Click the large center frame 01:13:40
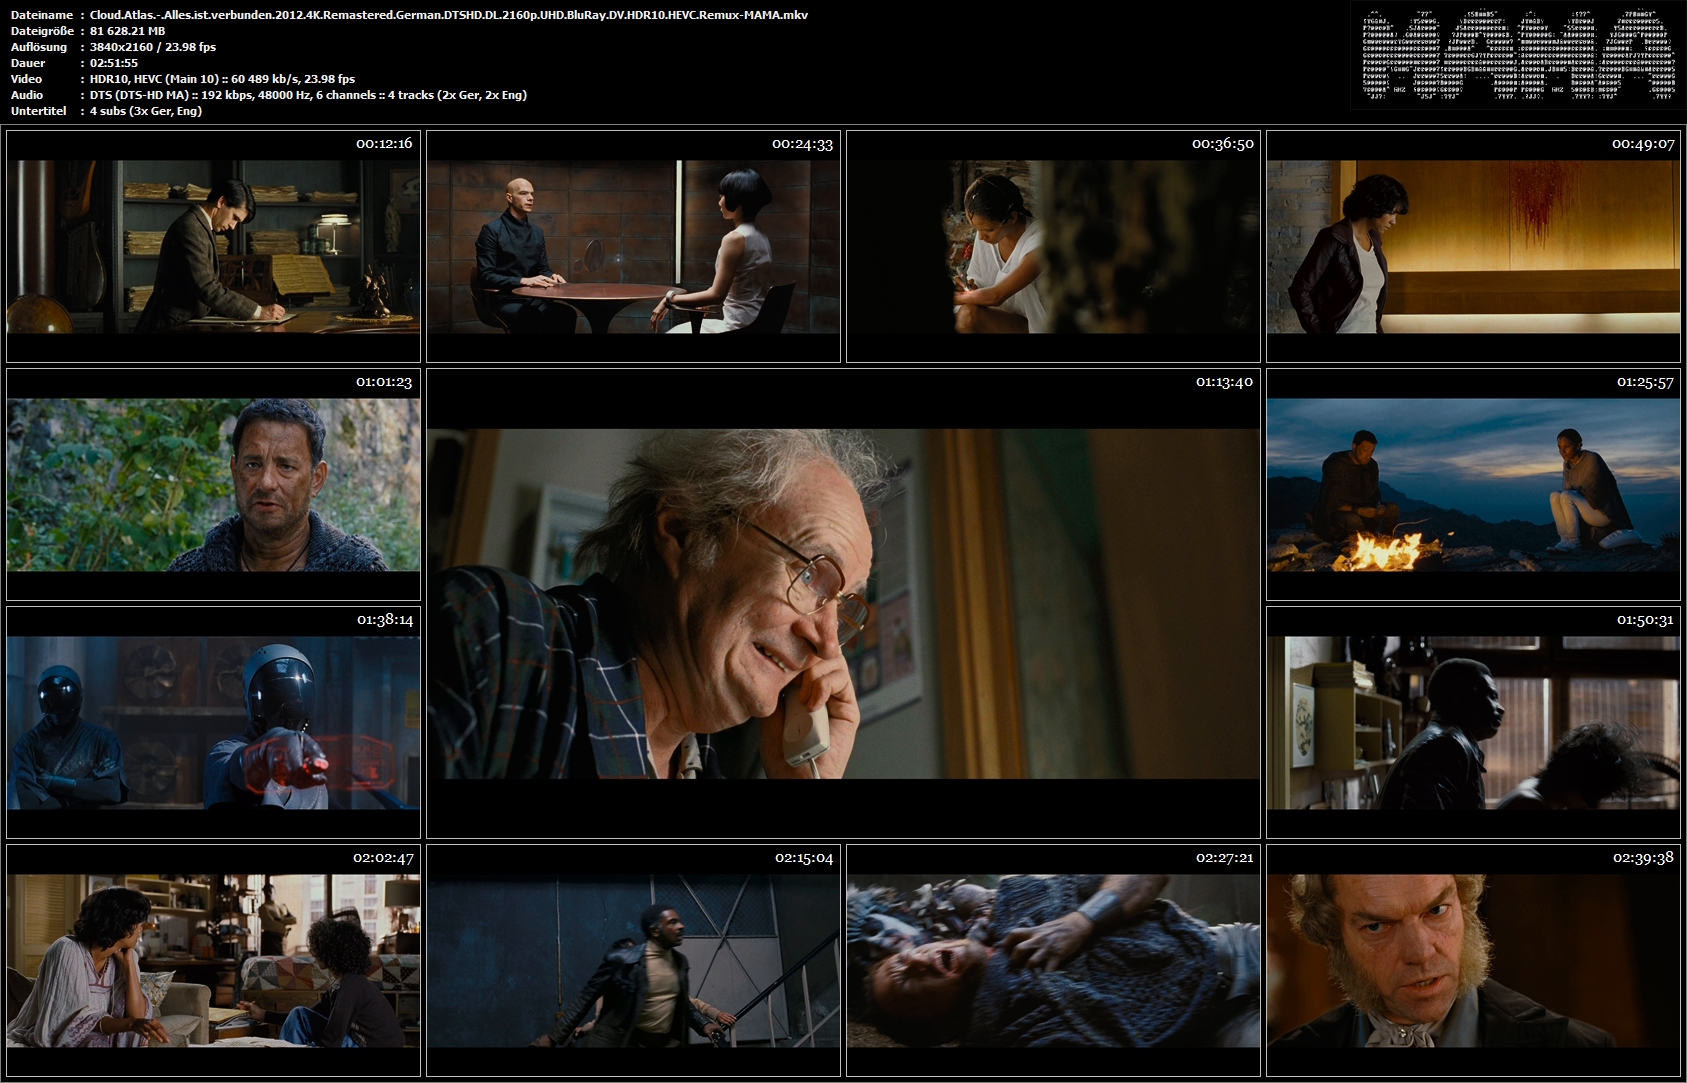 coord(843,603)
